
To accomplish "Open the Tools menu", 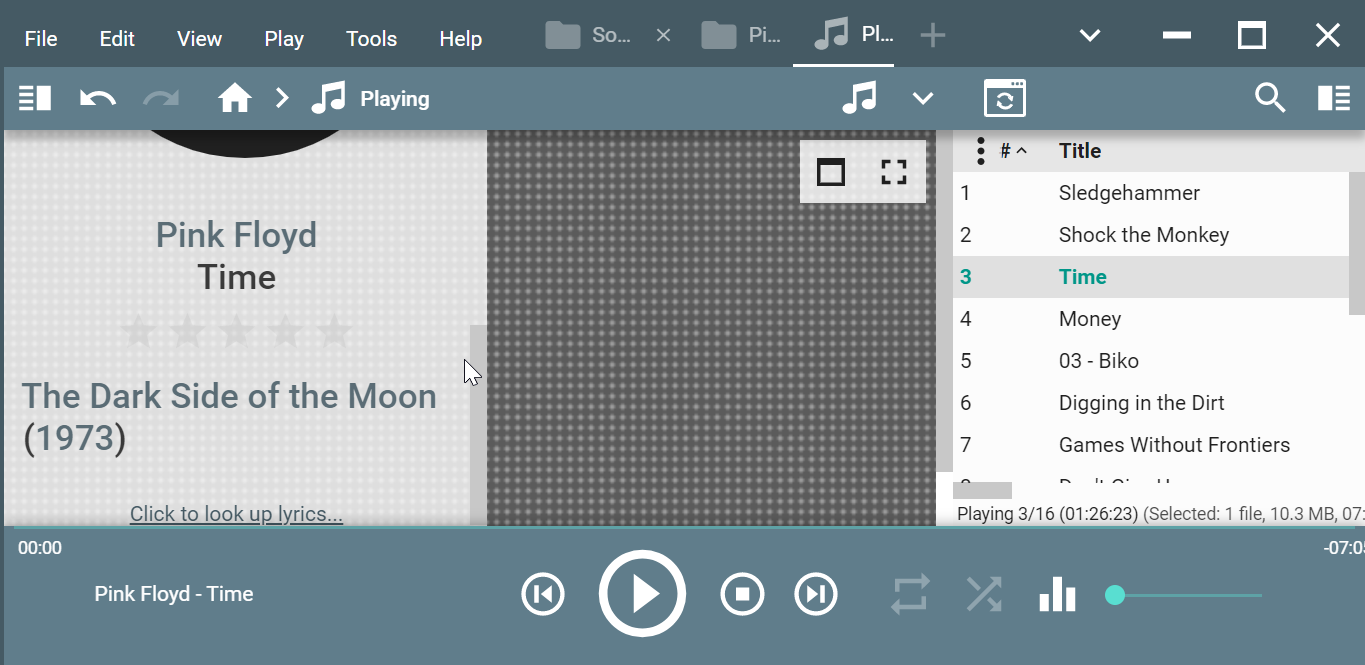I will click(371, 39).
